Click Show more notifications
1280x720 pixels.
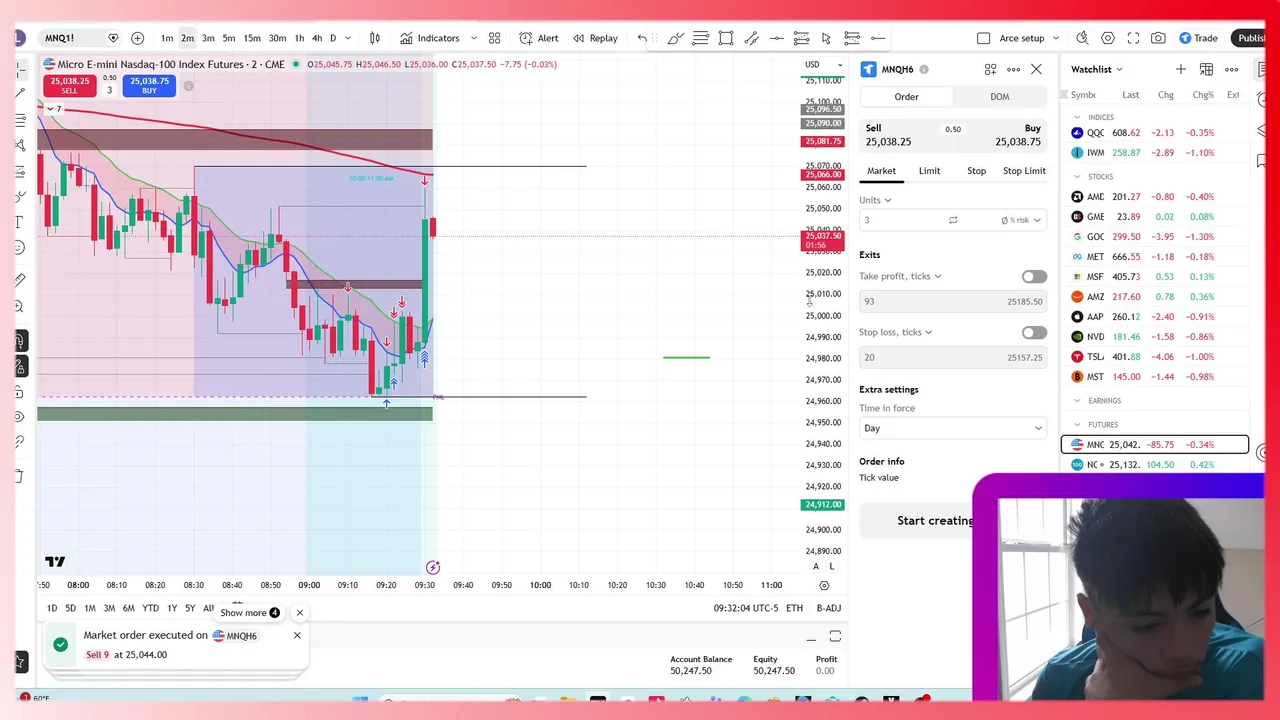pos(250,612)
